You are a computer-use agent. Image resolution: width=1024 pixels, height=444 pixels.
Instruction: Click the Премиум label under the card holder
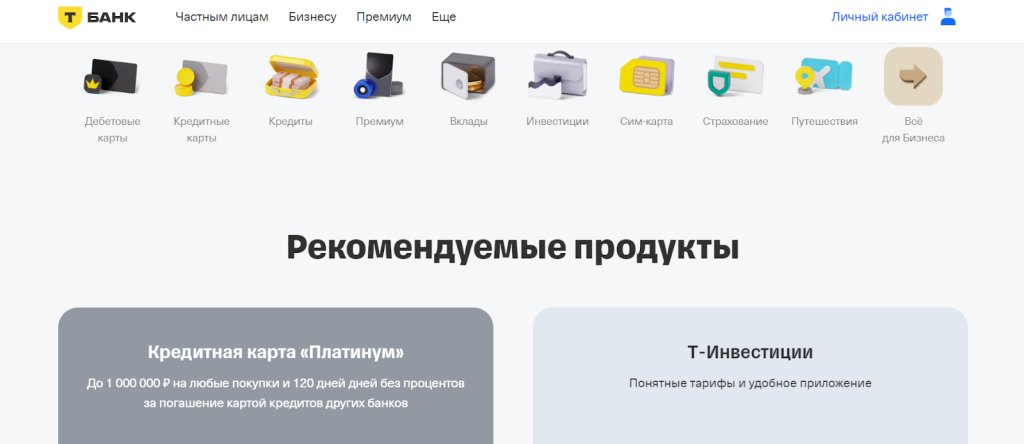(x=379, y=121)
